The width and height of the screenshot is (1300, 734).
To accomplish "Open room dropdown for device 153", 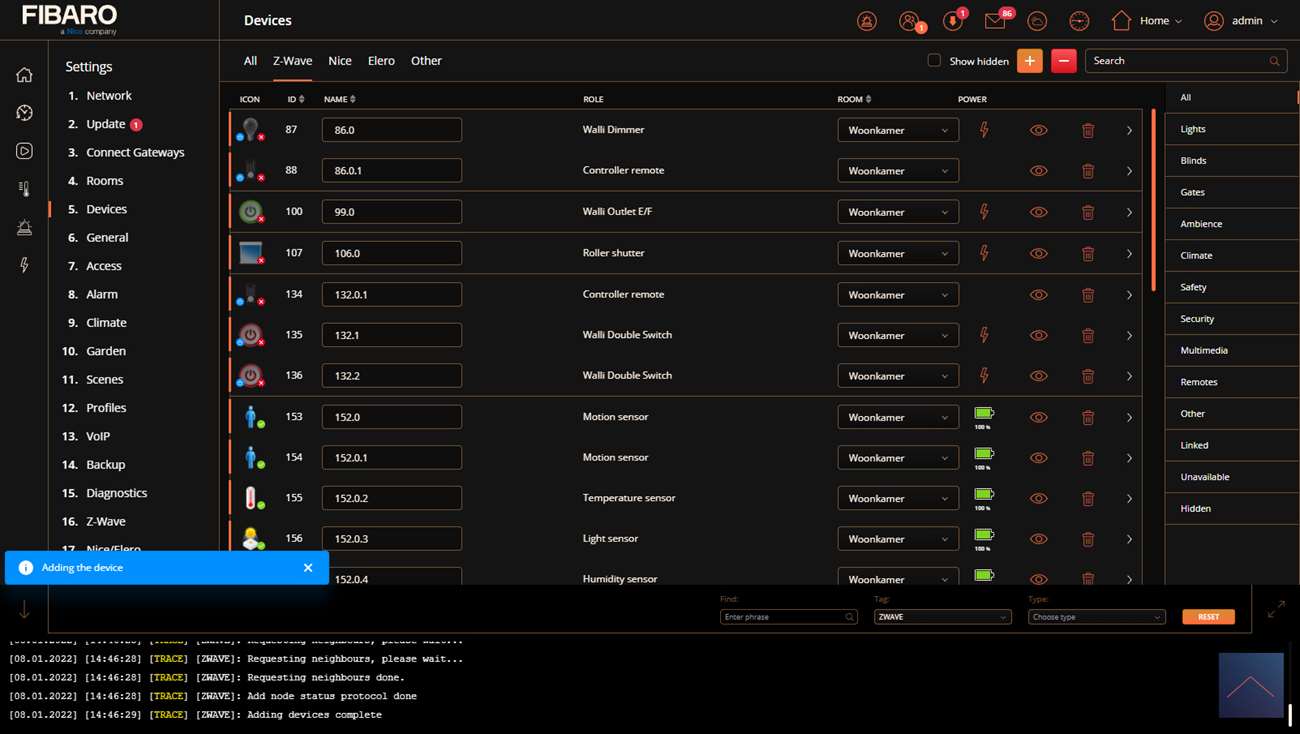I will 897,417.
